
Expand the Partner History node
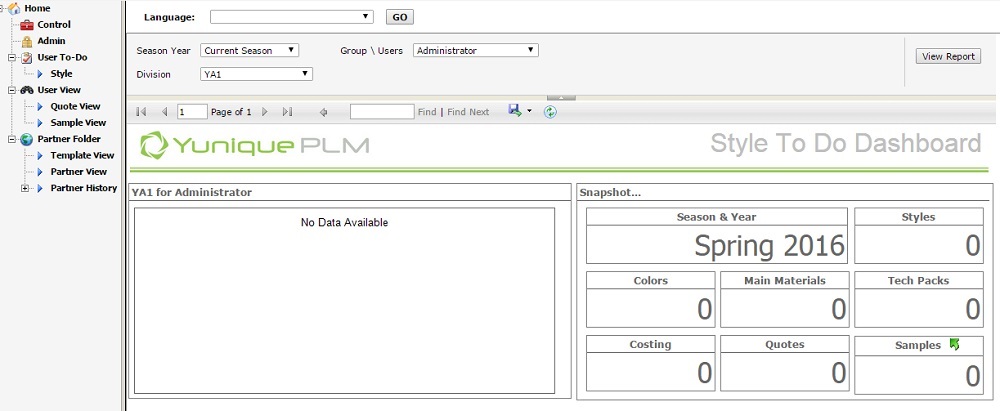click(25, 188)
